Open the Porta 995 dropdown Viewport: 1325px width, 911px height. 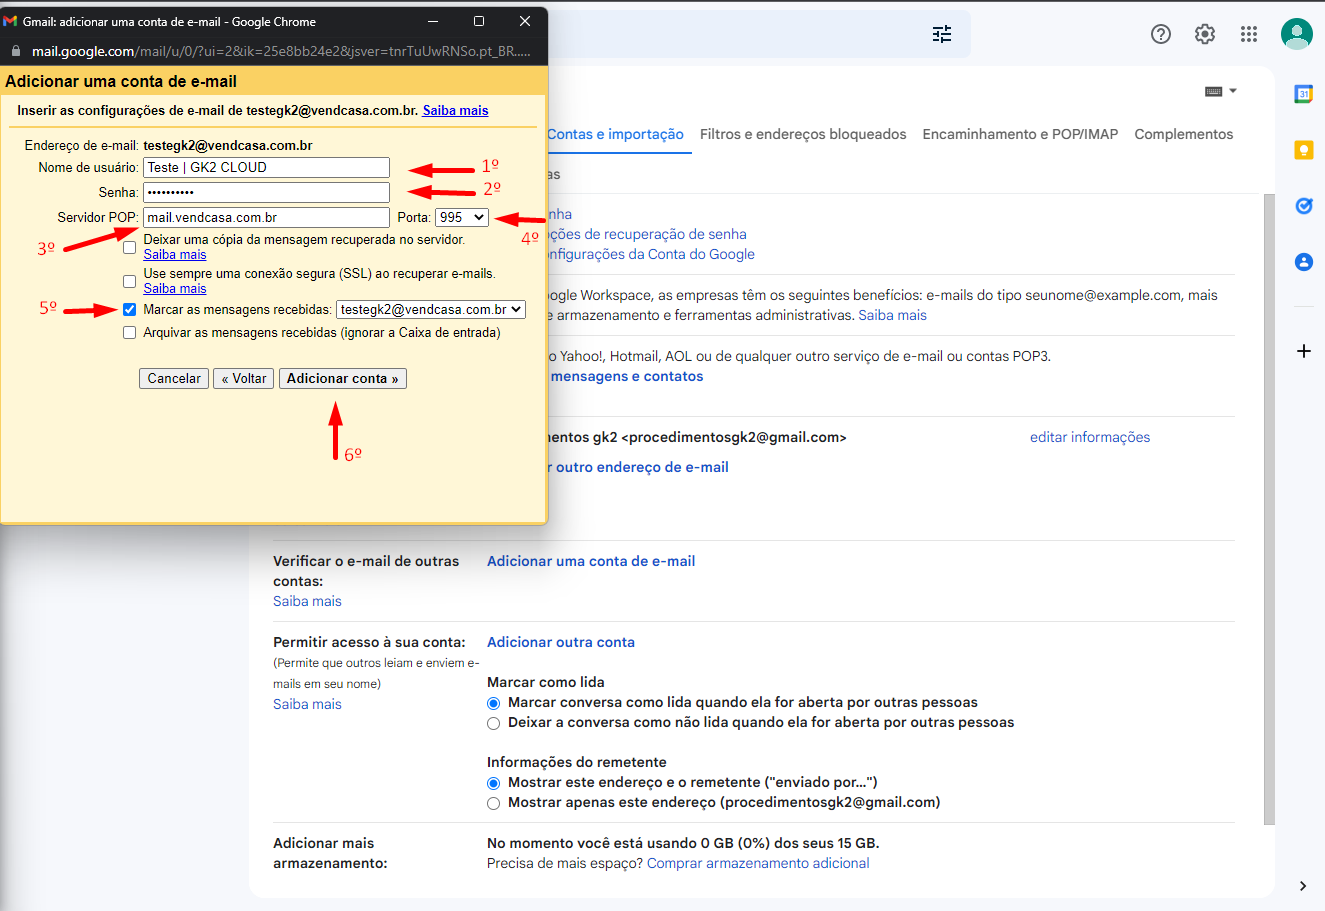pyautogui.click(x=462, y=217)
